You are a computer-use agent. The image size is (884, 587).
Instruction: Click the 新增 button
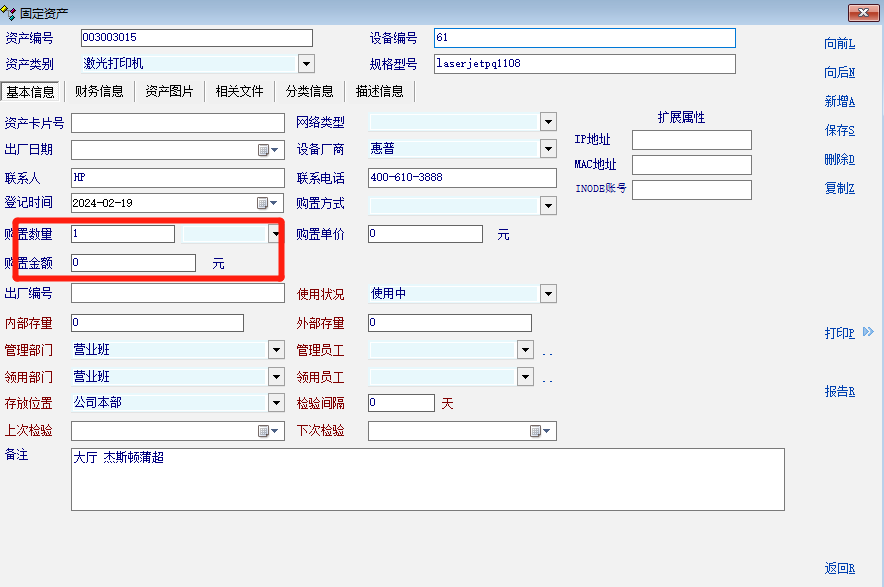[839, 102]
